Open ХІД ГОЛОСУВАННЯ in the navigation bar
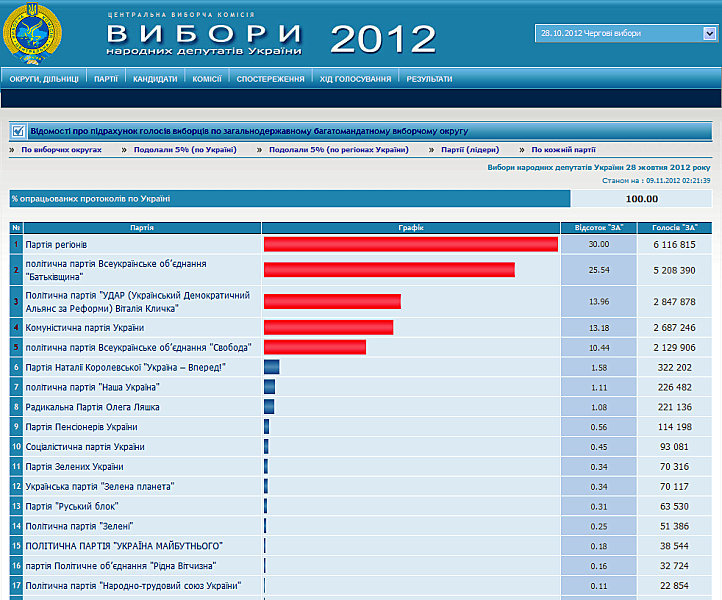The width and height of the screenshot is (722, 600). tap(355, 79)
